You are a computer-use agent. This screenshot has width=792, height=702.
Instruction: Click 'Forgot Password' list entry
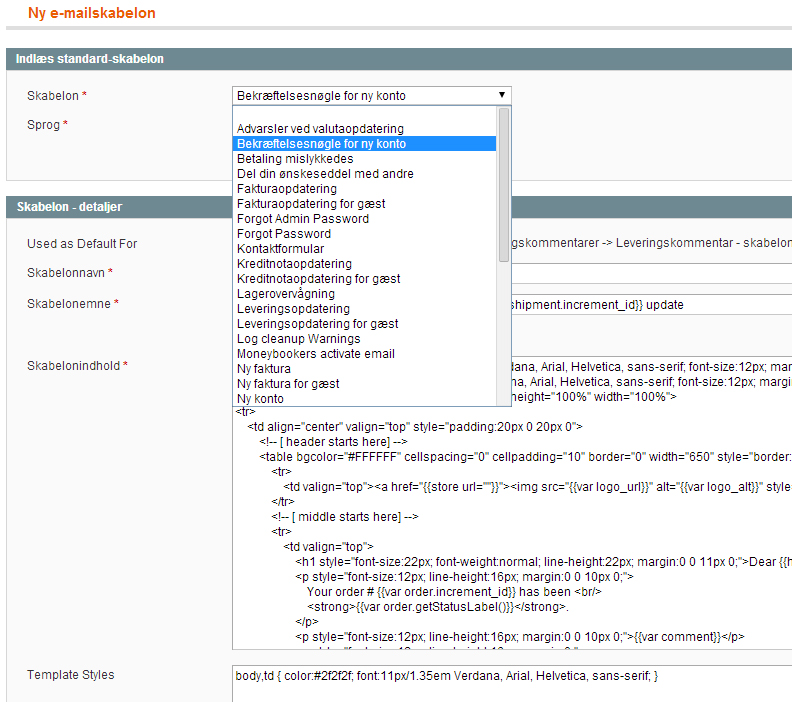[284, 234]
